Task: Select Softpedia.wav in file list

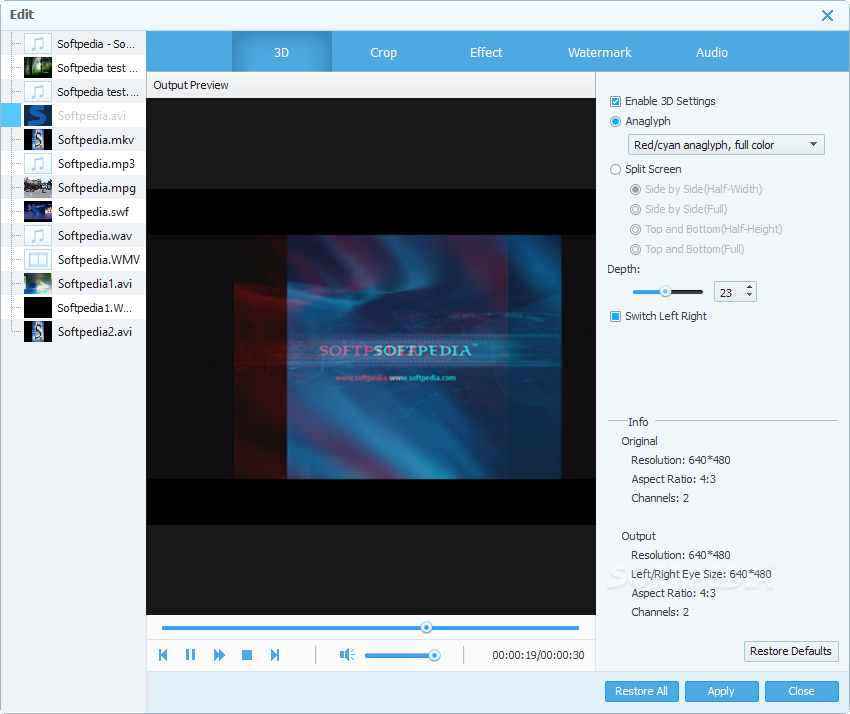Action: 95,236
